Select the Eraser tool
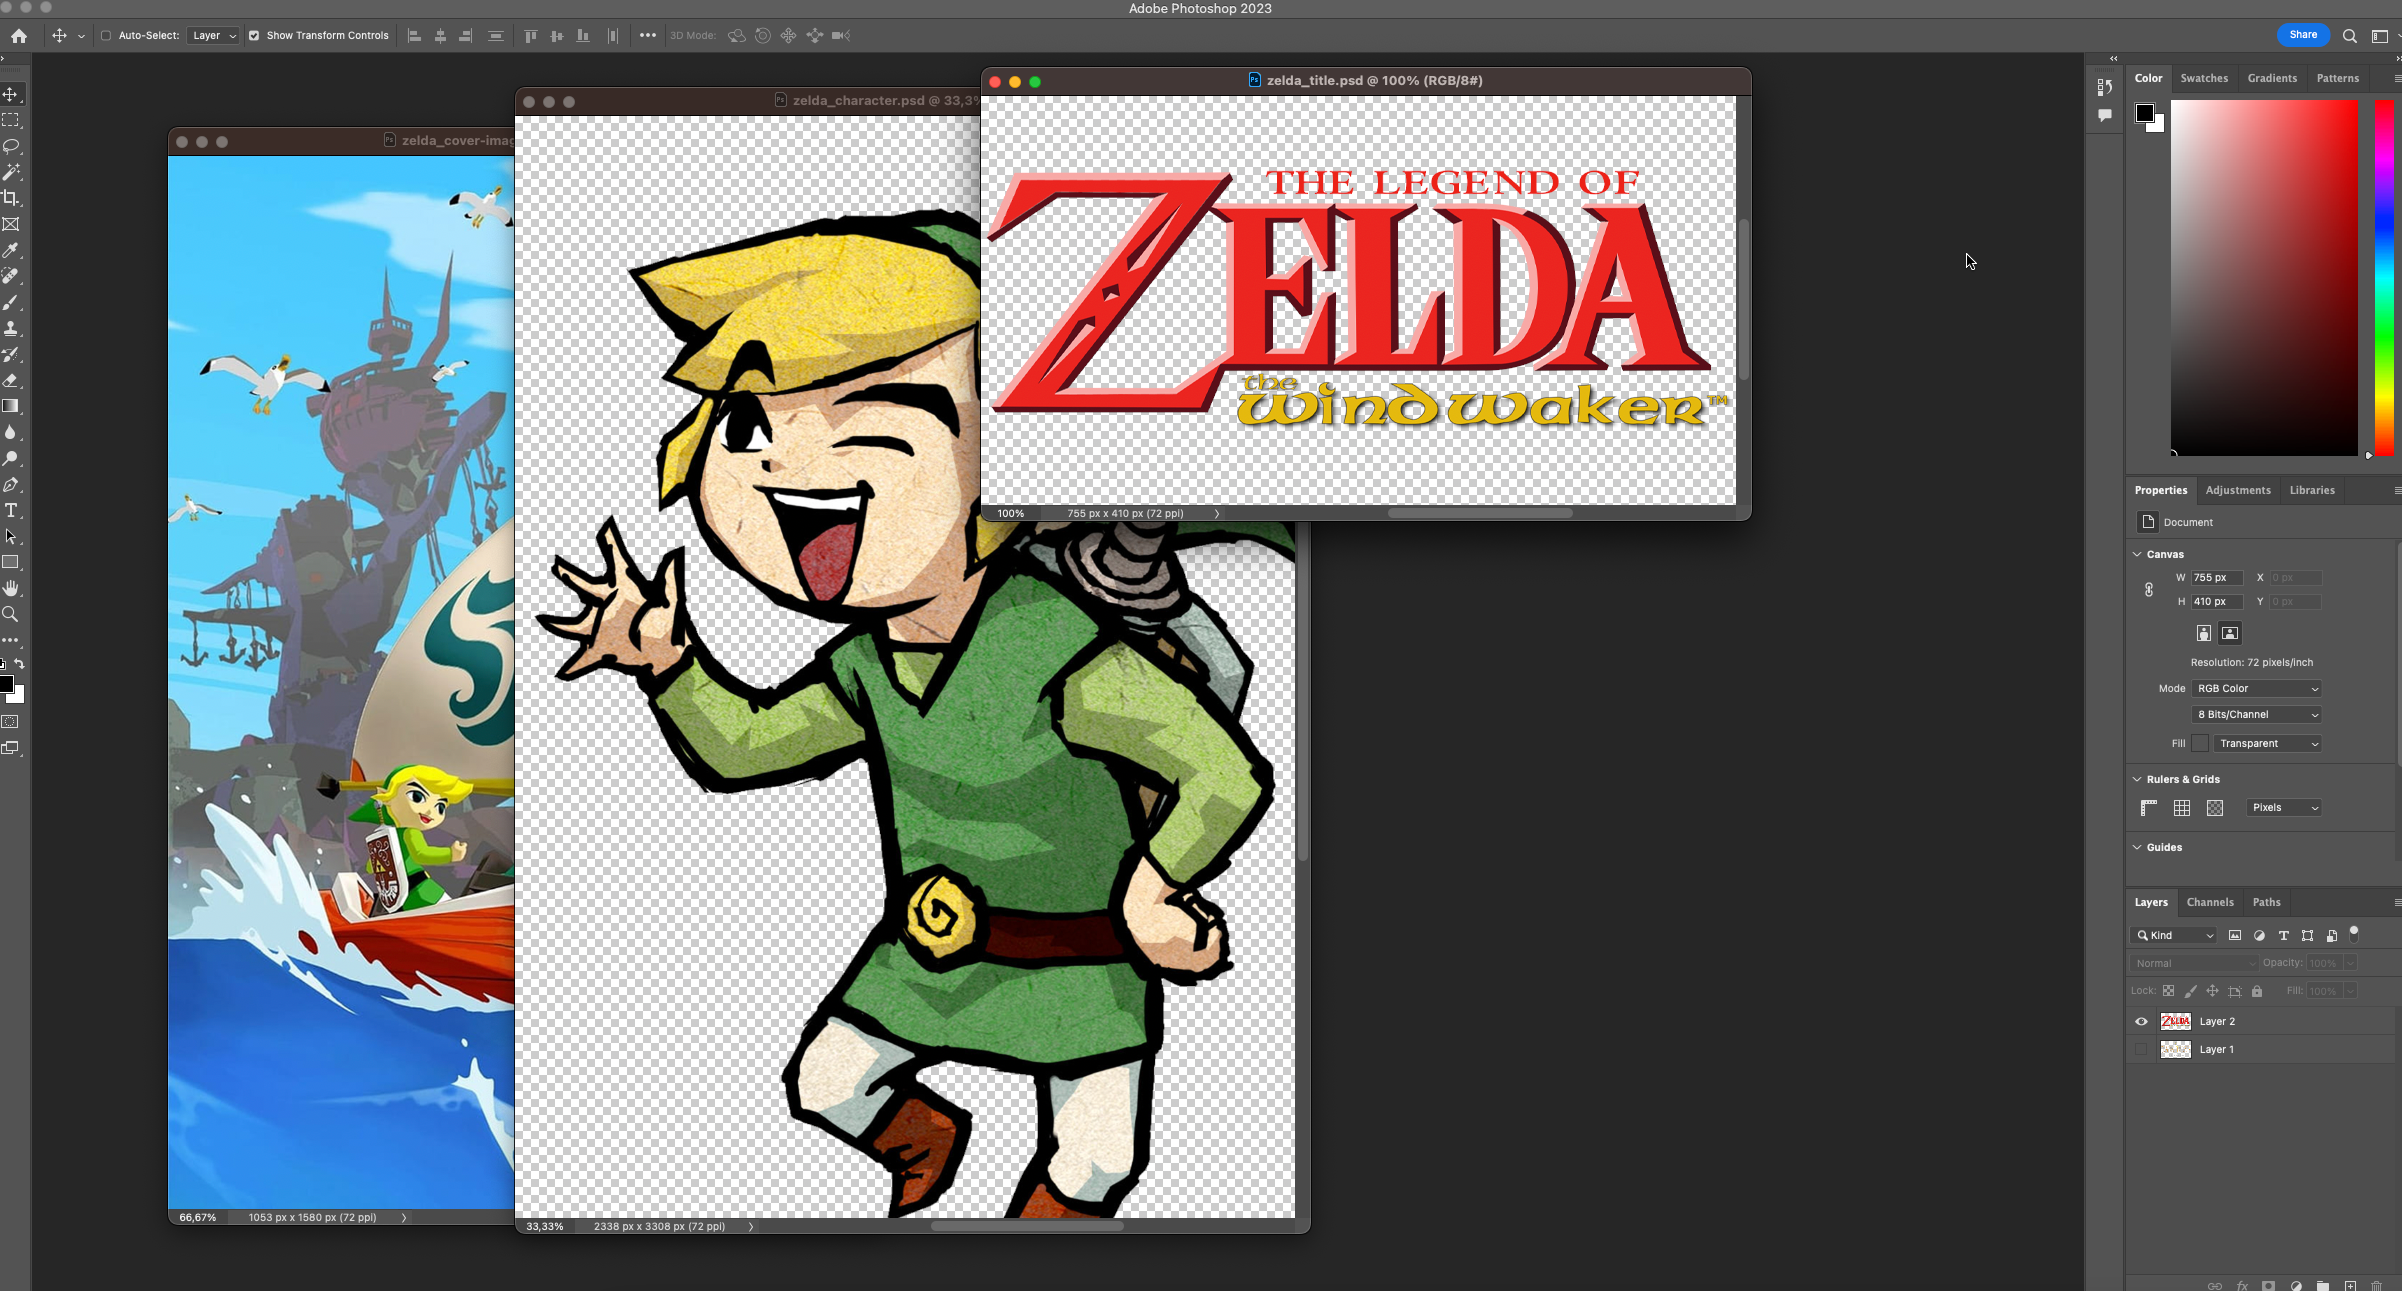The image size is (2402, 1291). coord(11,380)
